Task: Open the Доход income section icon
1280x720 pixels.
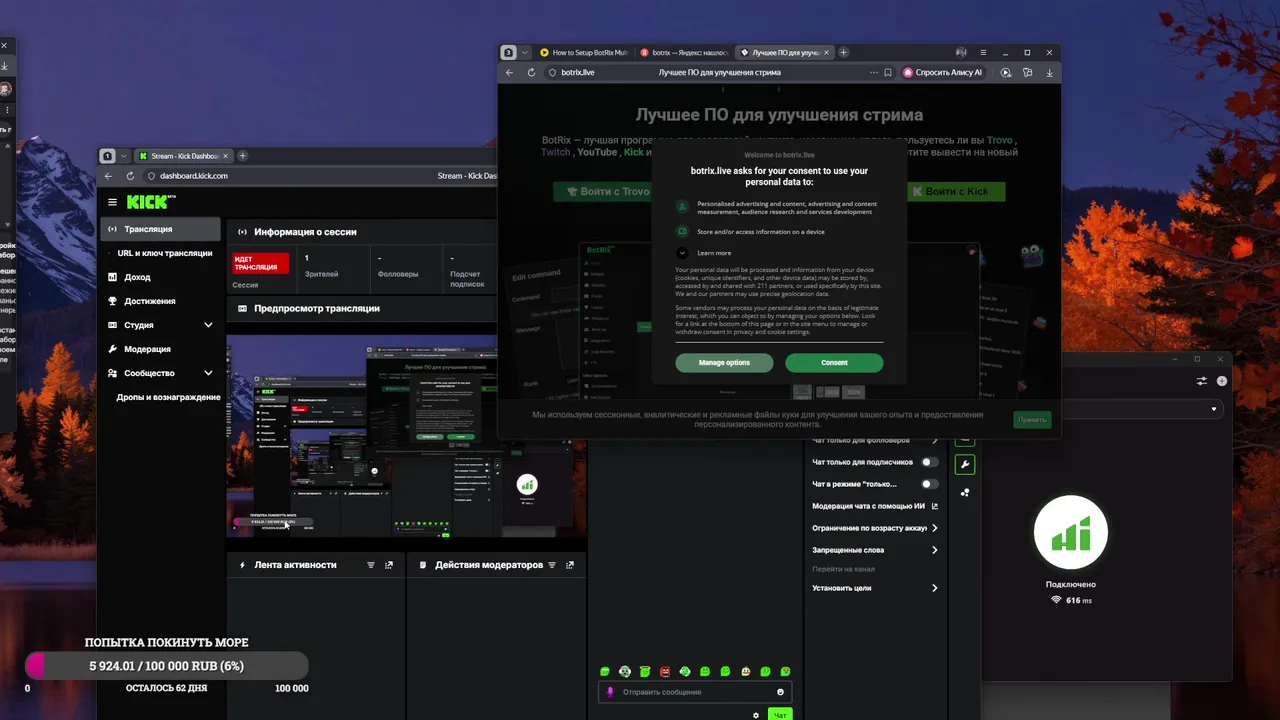Action: [113, 277]
